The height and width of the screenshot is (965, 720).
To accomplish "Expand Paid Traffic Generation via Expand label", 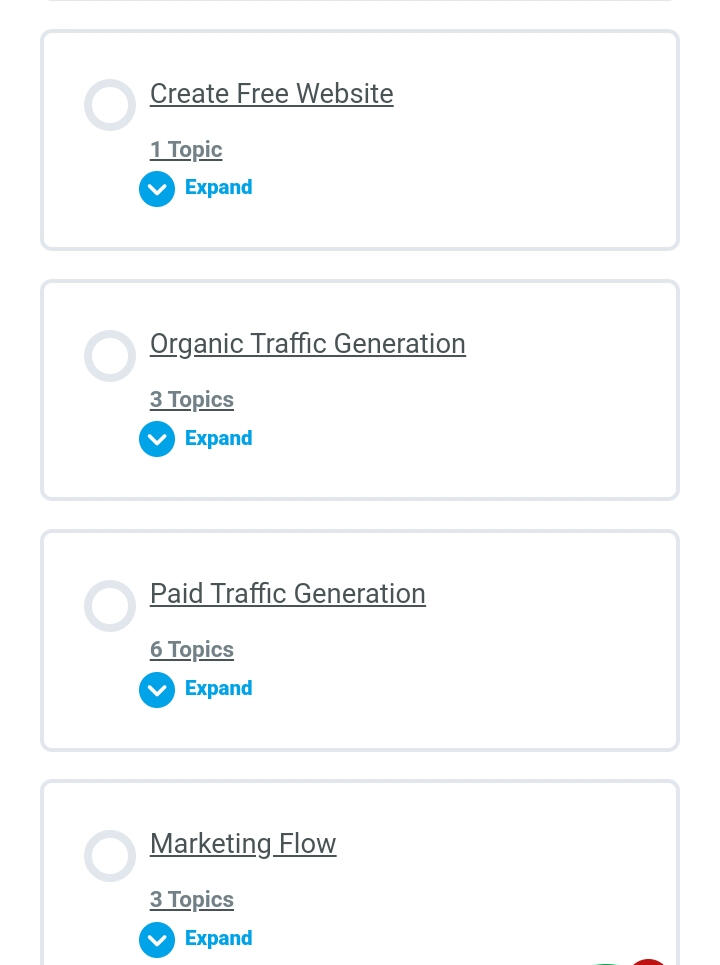I will pyautogui.click(x=218, y=688).
